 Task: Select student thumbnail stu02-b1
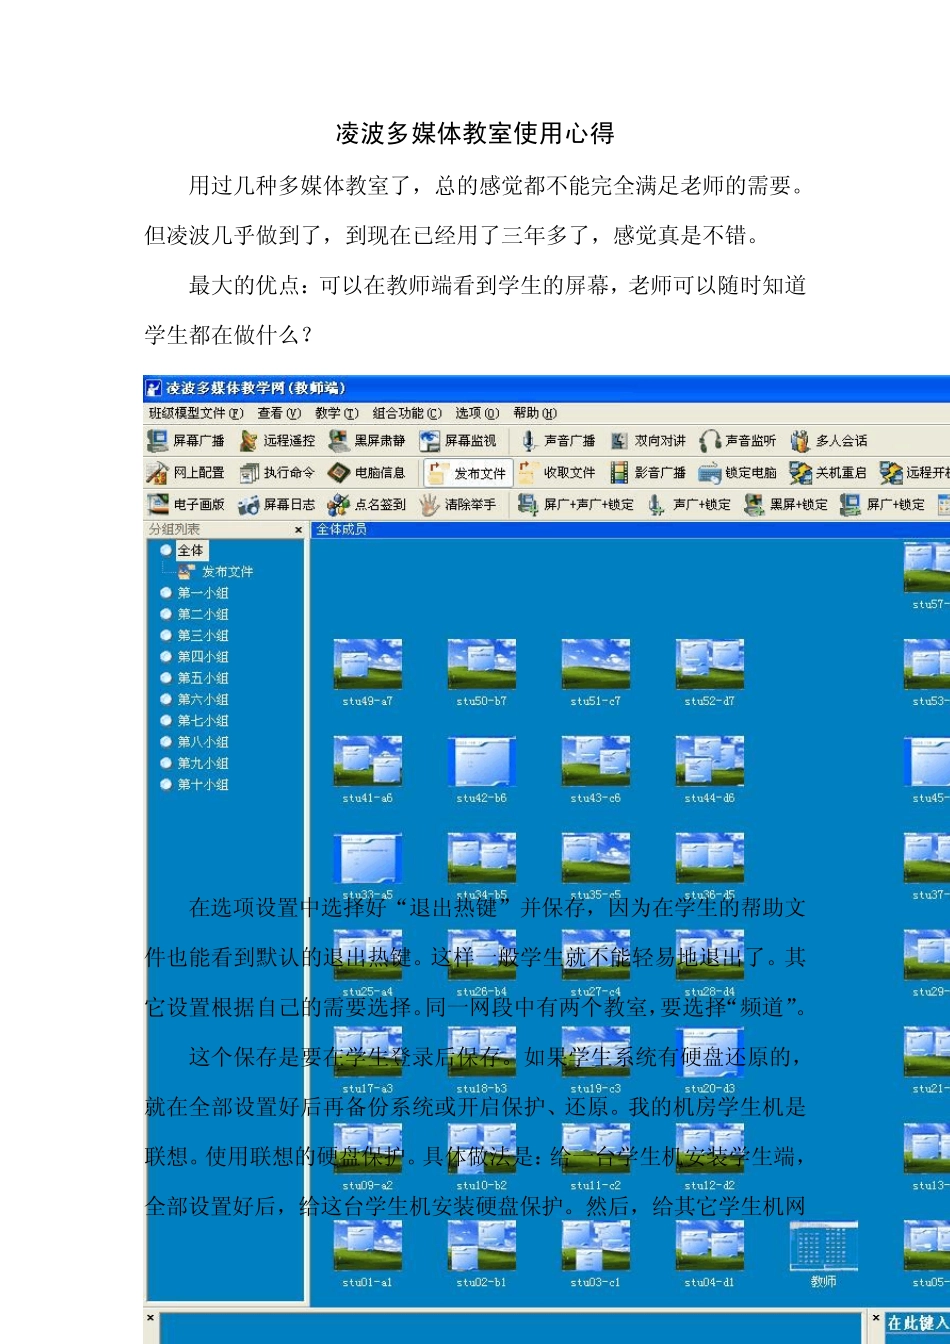tap(482, 1253)
